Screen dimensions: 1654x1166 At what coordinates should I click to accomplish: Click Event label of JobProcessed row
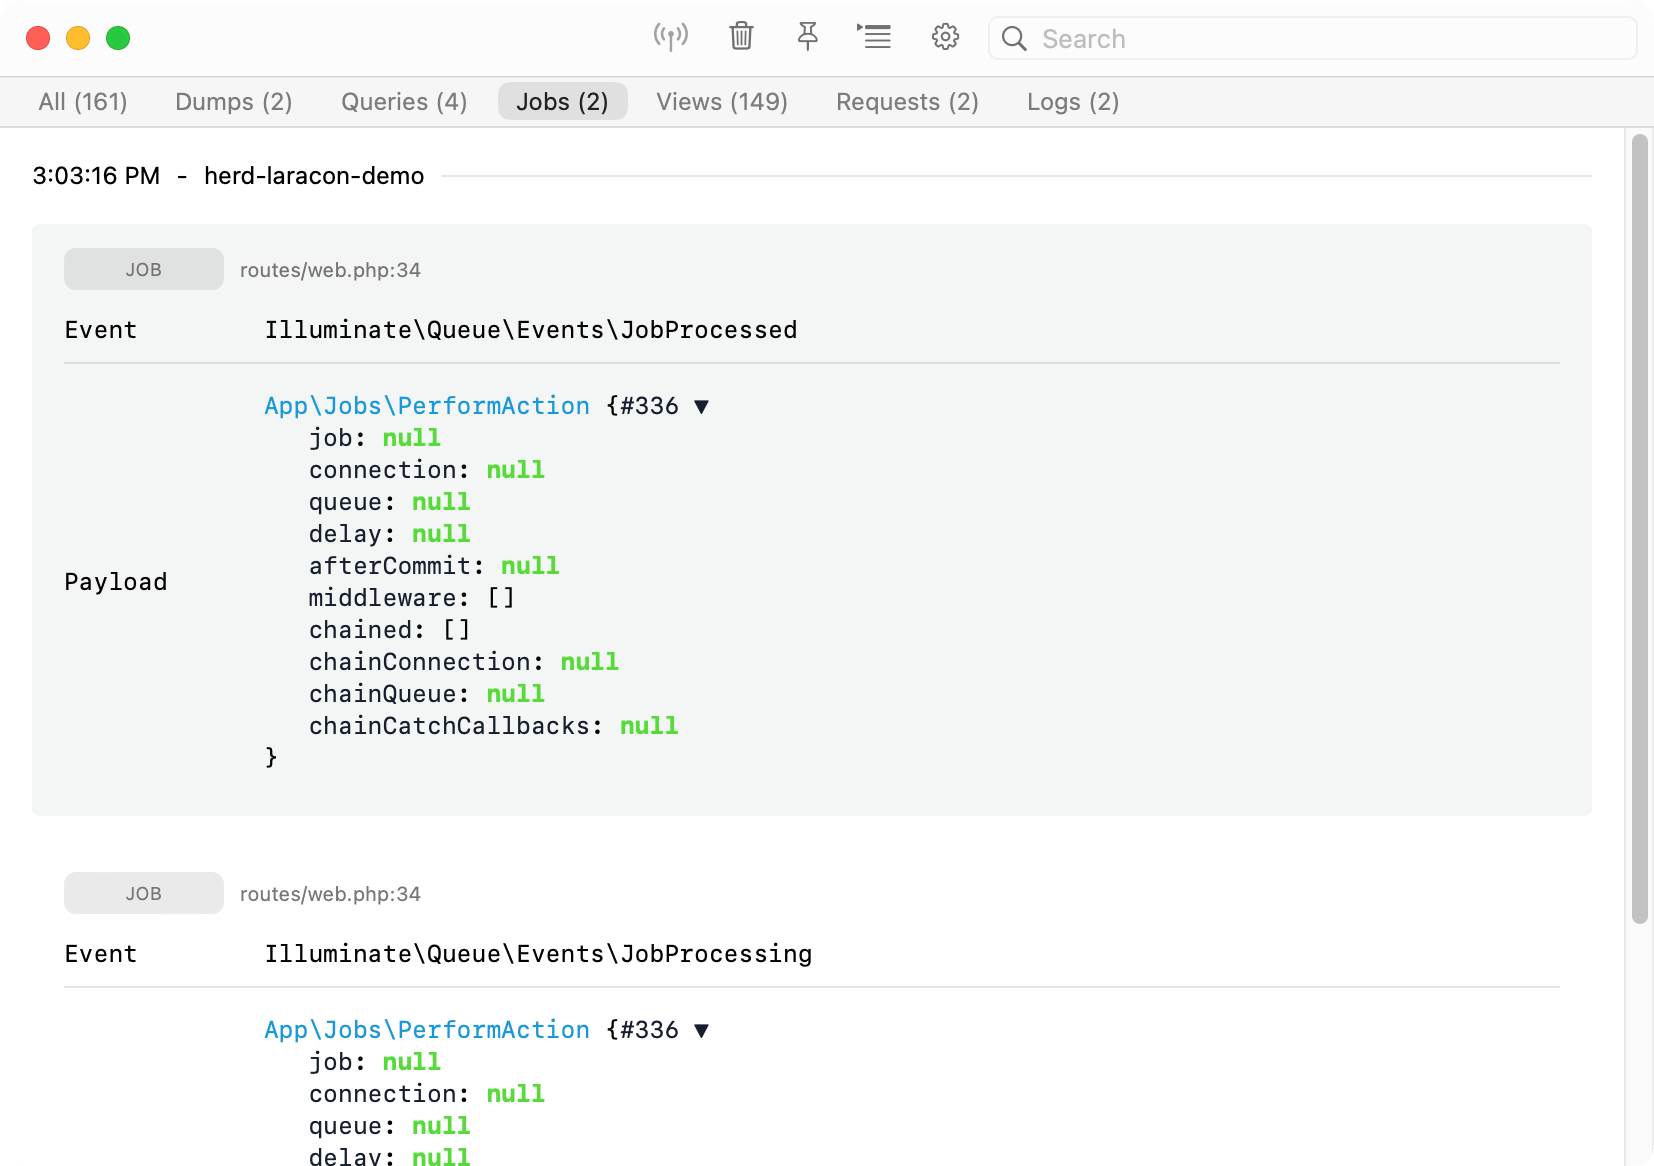[x=101, y=330]
